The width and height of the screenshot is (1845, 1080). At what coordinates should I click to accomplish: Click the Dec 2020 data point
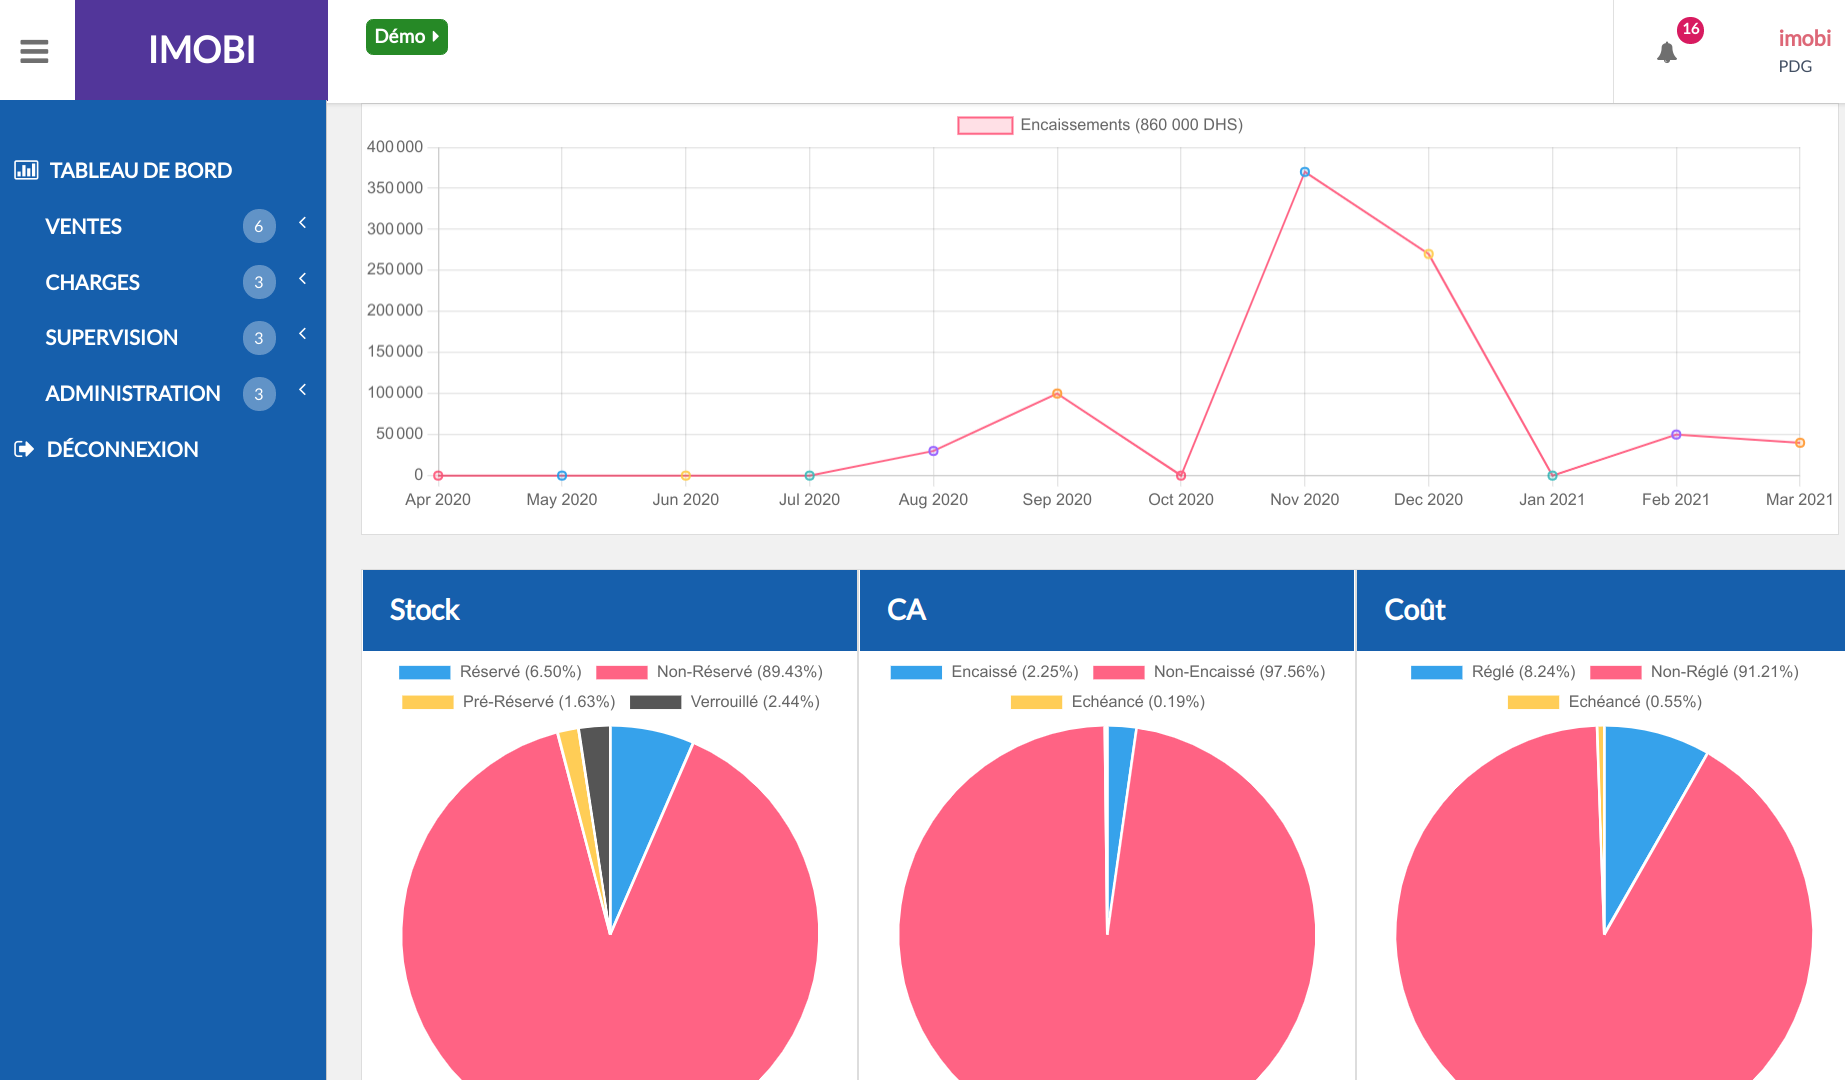click(1428, 254)
